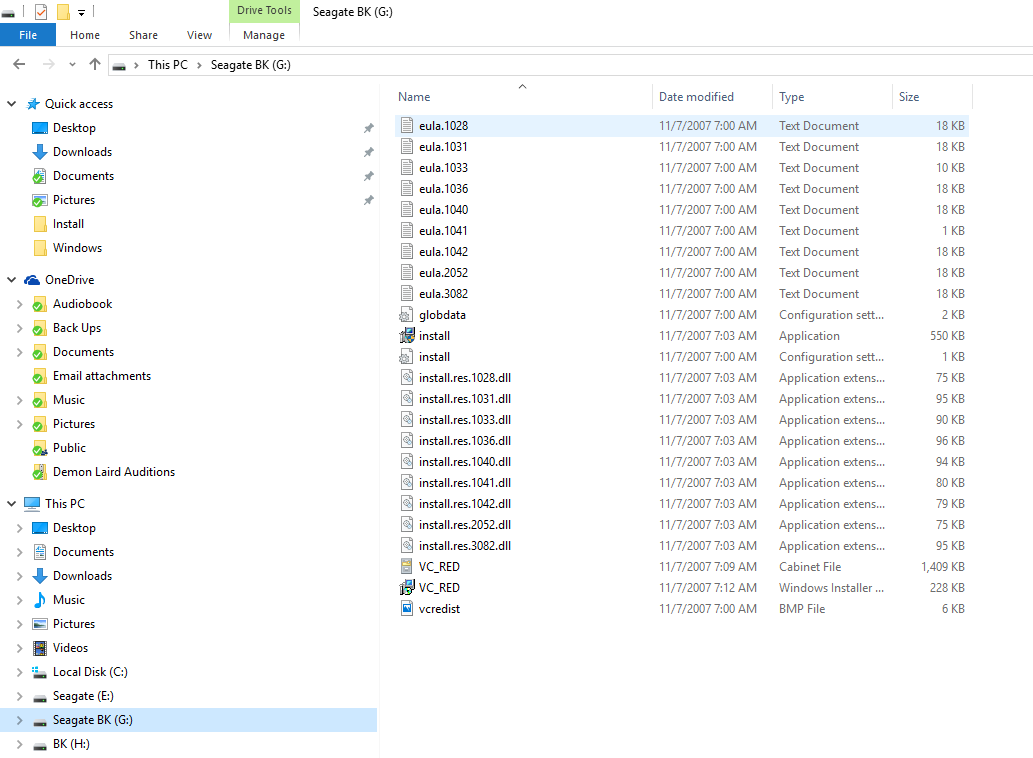The height and width of the screenshot is (758, 1033).
Task: Click 'Seagate BK (G:)' in the address bar breadcrumb
Action: [250, 65]
